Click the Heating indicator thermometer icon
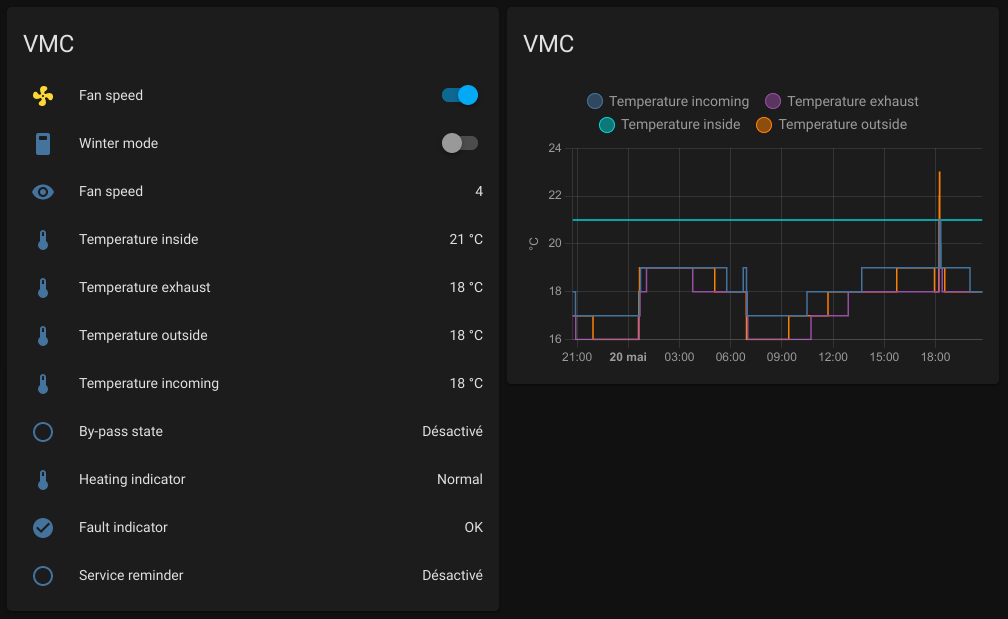This screenshot has height=619, width=1008. (x=42, y=480)
